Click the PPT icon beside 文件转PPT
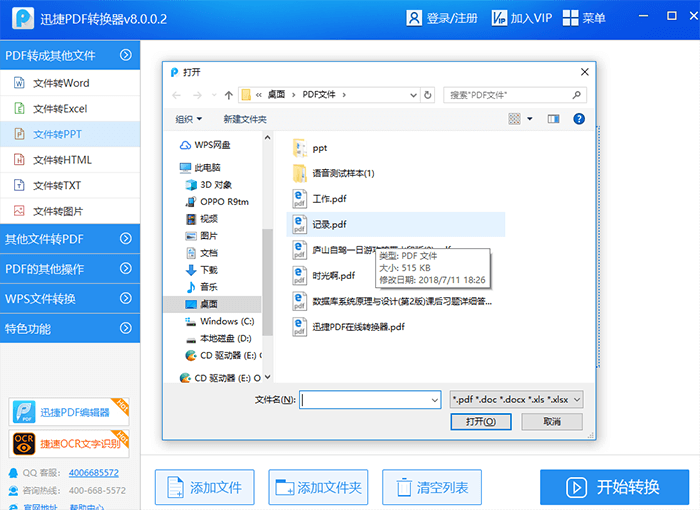700x510 pixels. pos(19,134)
